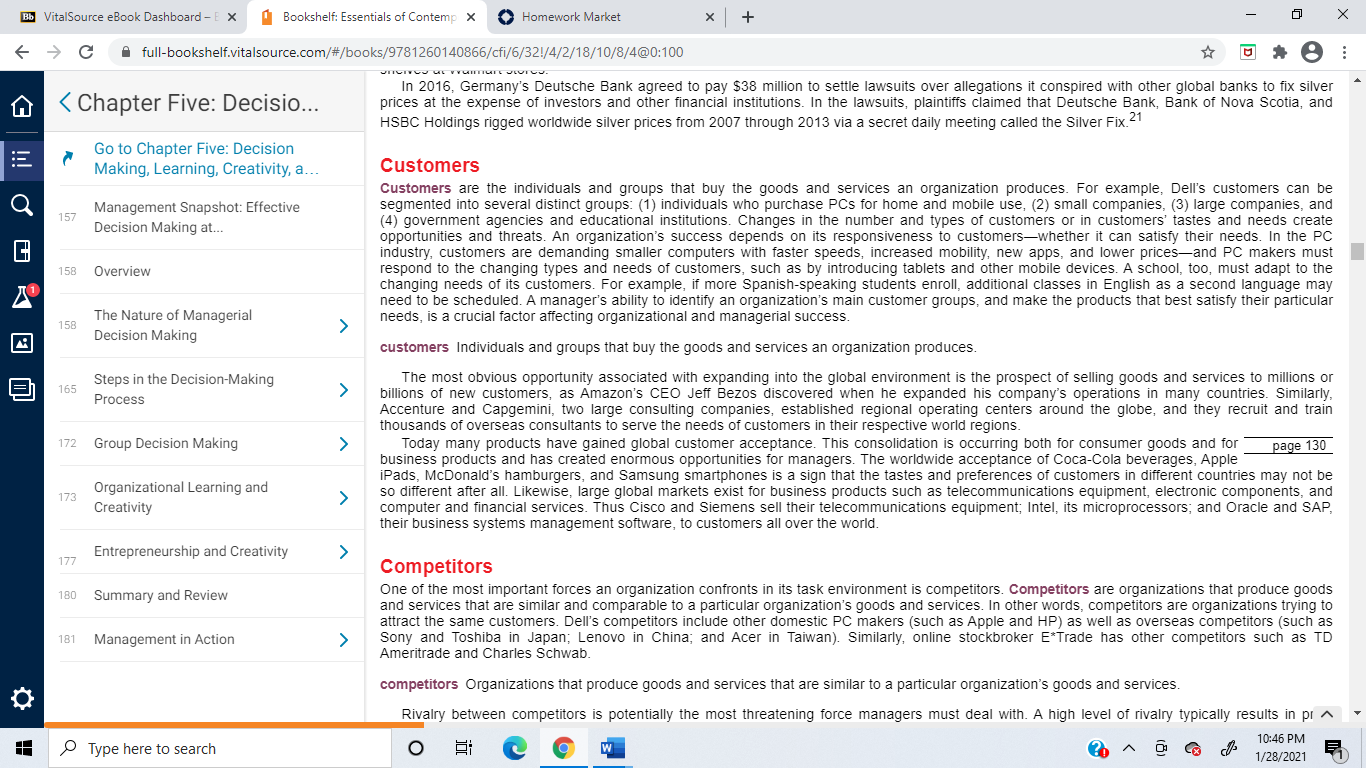Close the Homework Market tab
Screen dimensions: 1366x768
pos(710,17)
